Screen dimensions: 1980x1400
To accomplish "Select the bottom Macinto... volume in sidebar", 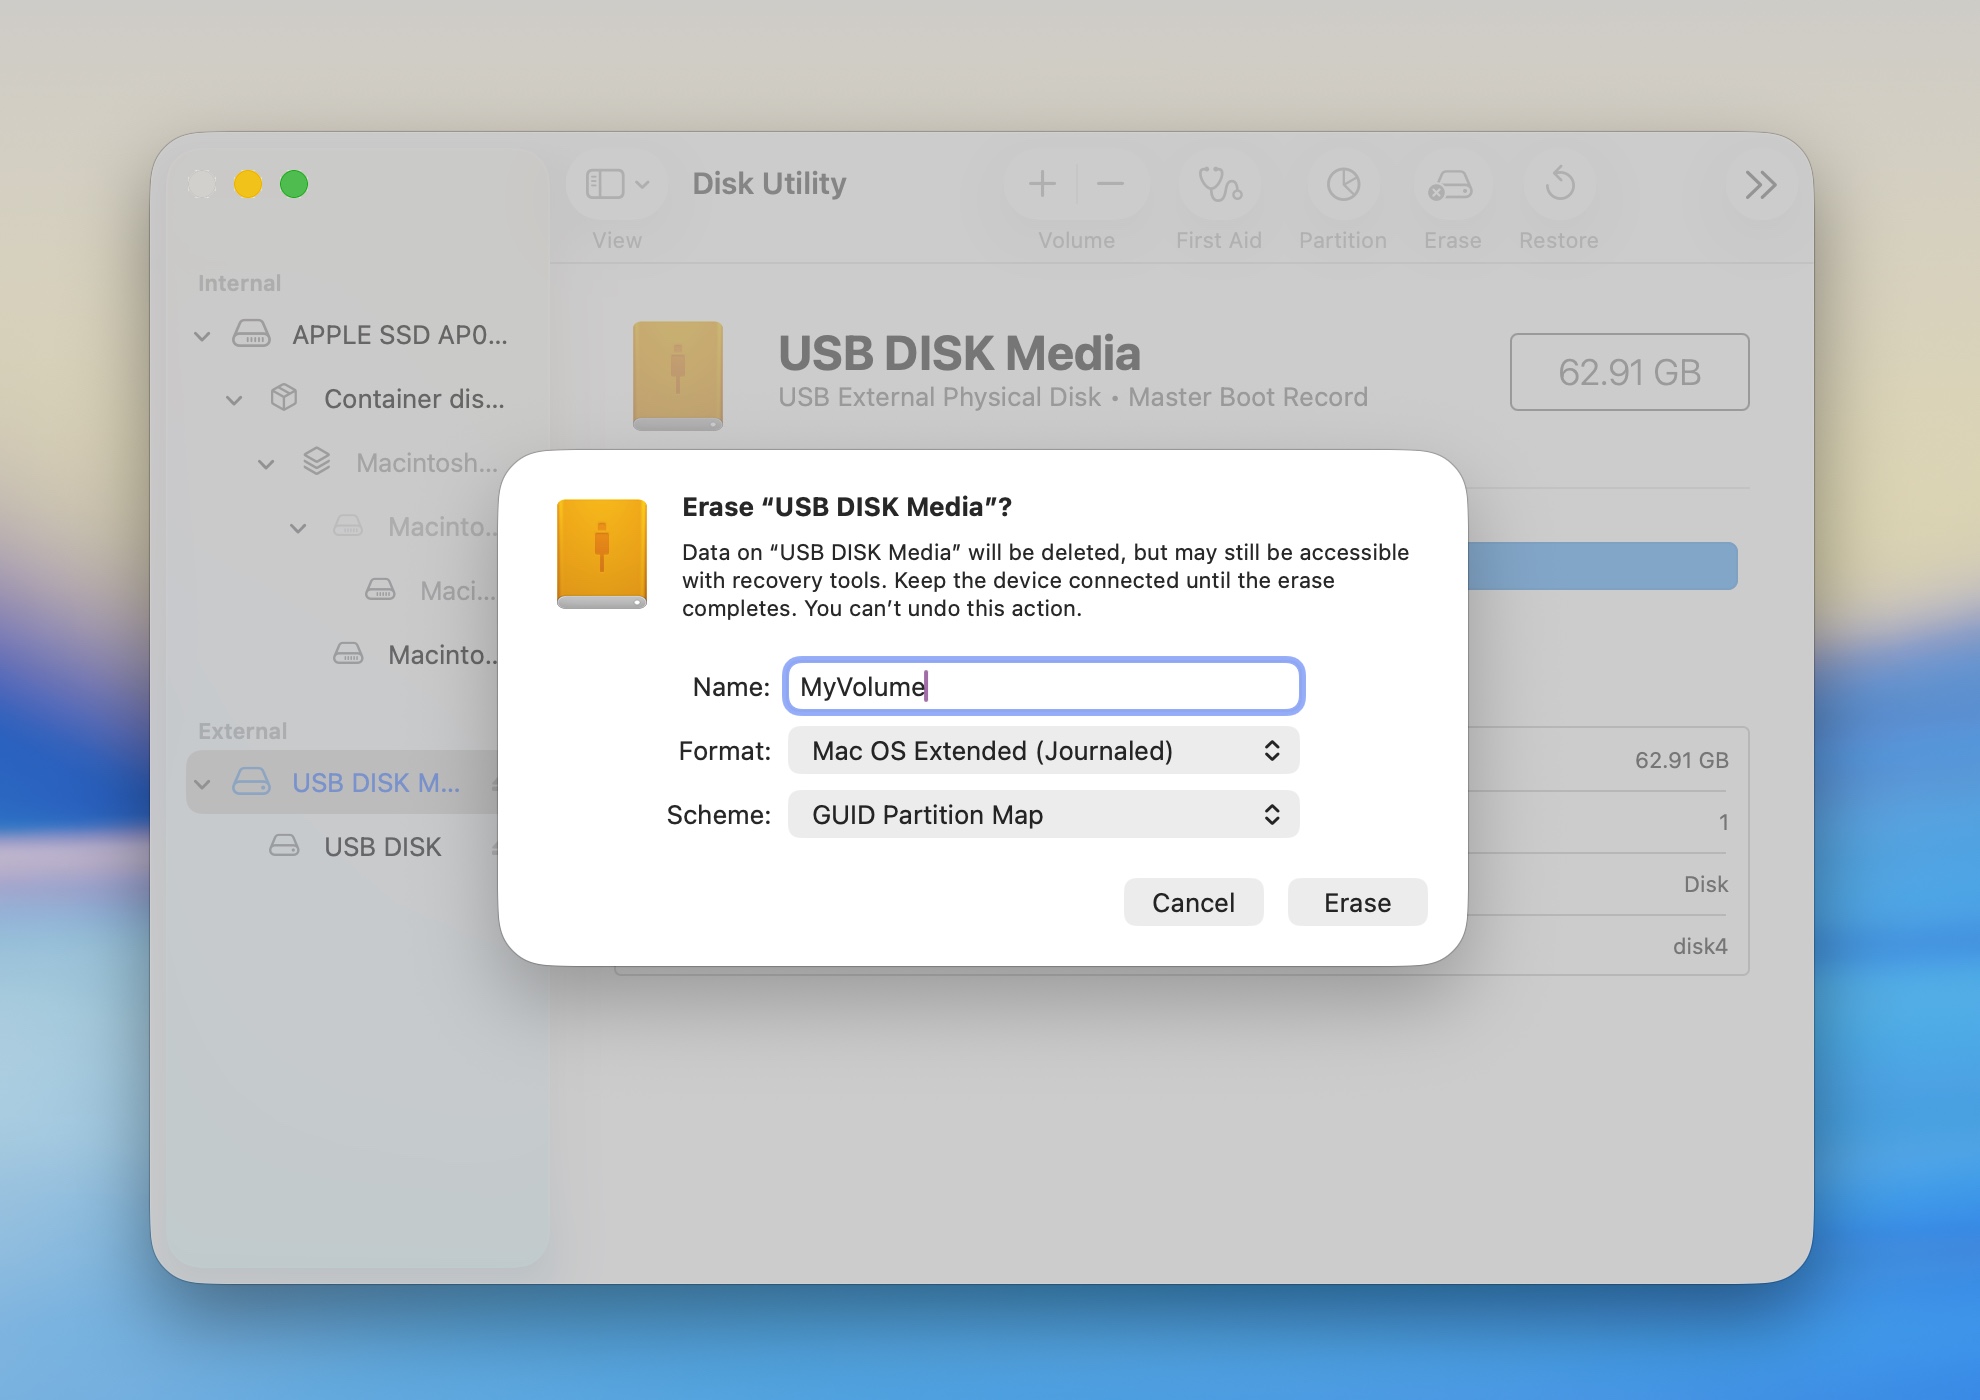I will 440,655.
